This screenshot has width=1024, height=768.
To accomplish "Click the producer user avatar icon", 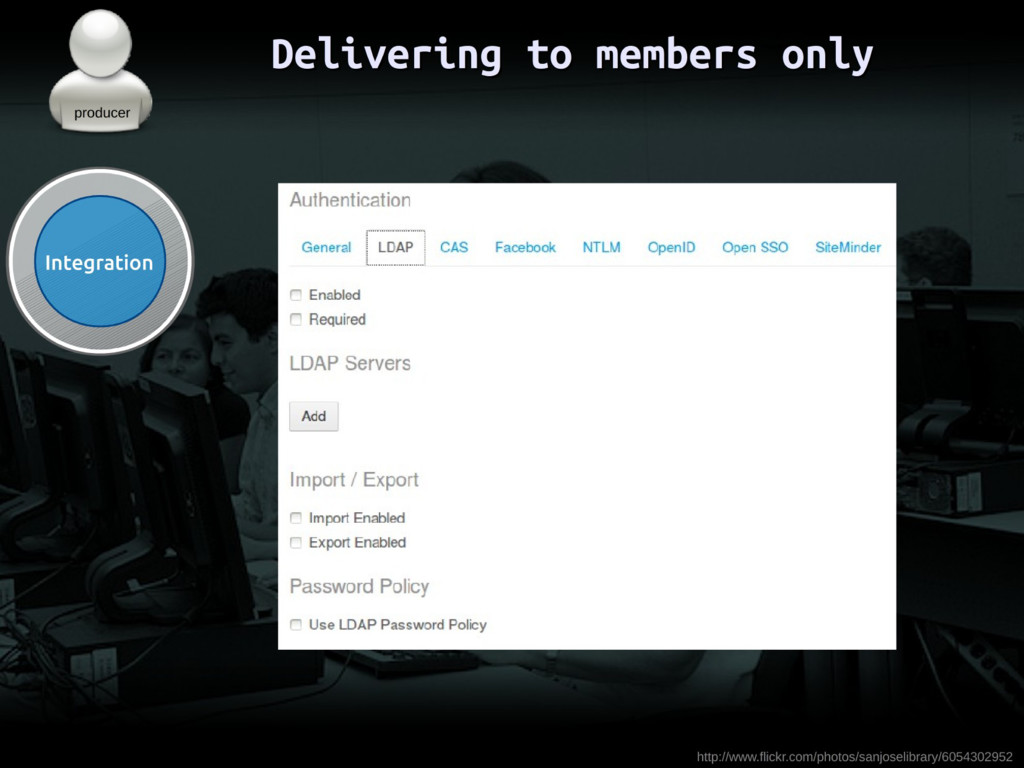I will click(x=101, y=71).
